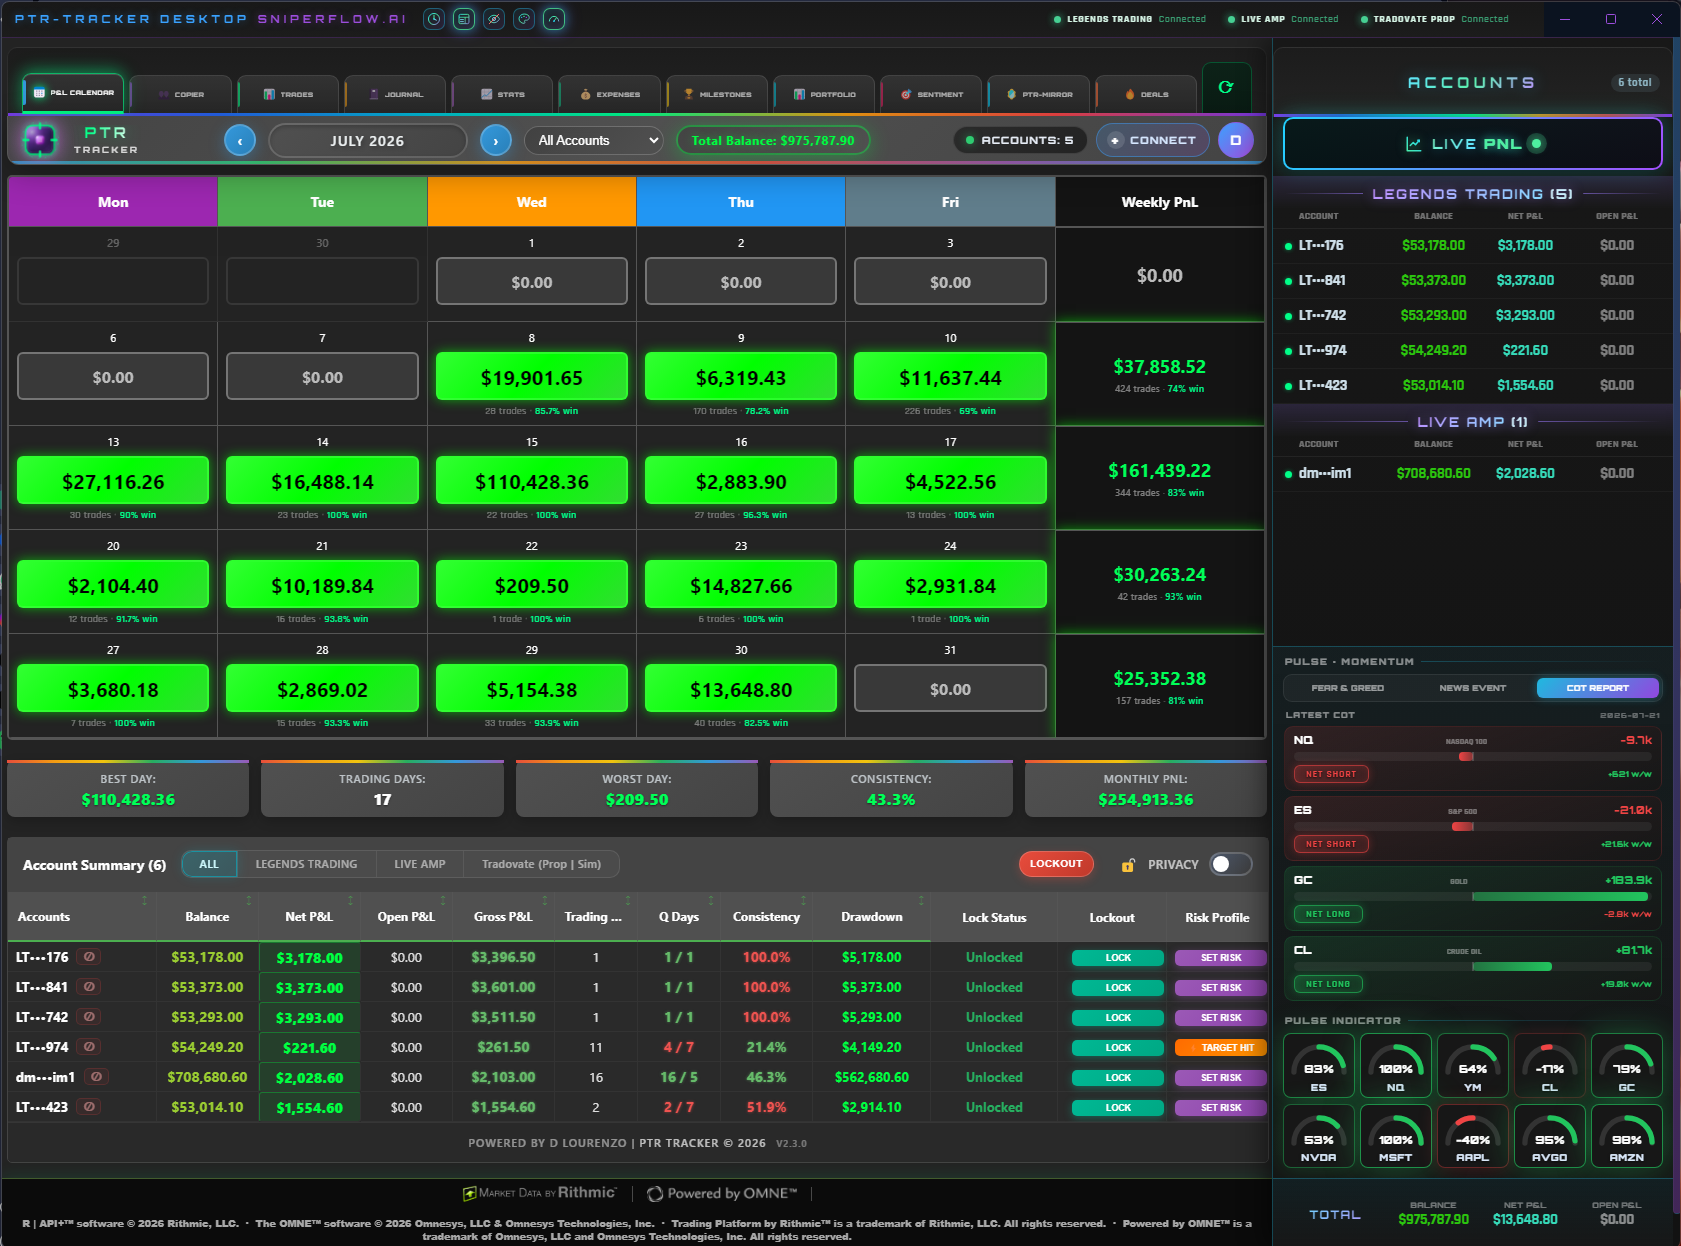Click the disable icon next to LT---176

(x=89, y=957)
